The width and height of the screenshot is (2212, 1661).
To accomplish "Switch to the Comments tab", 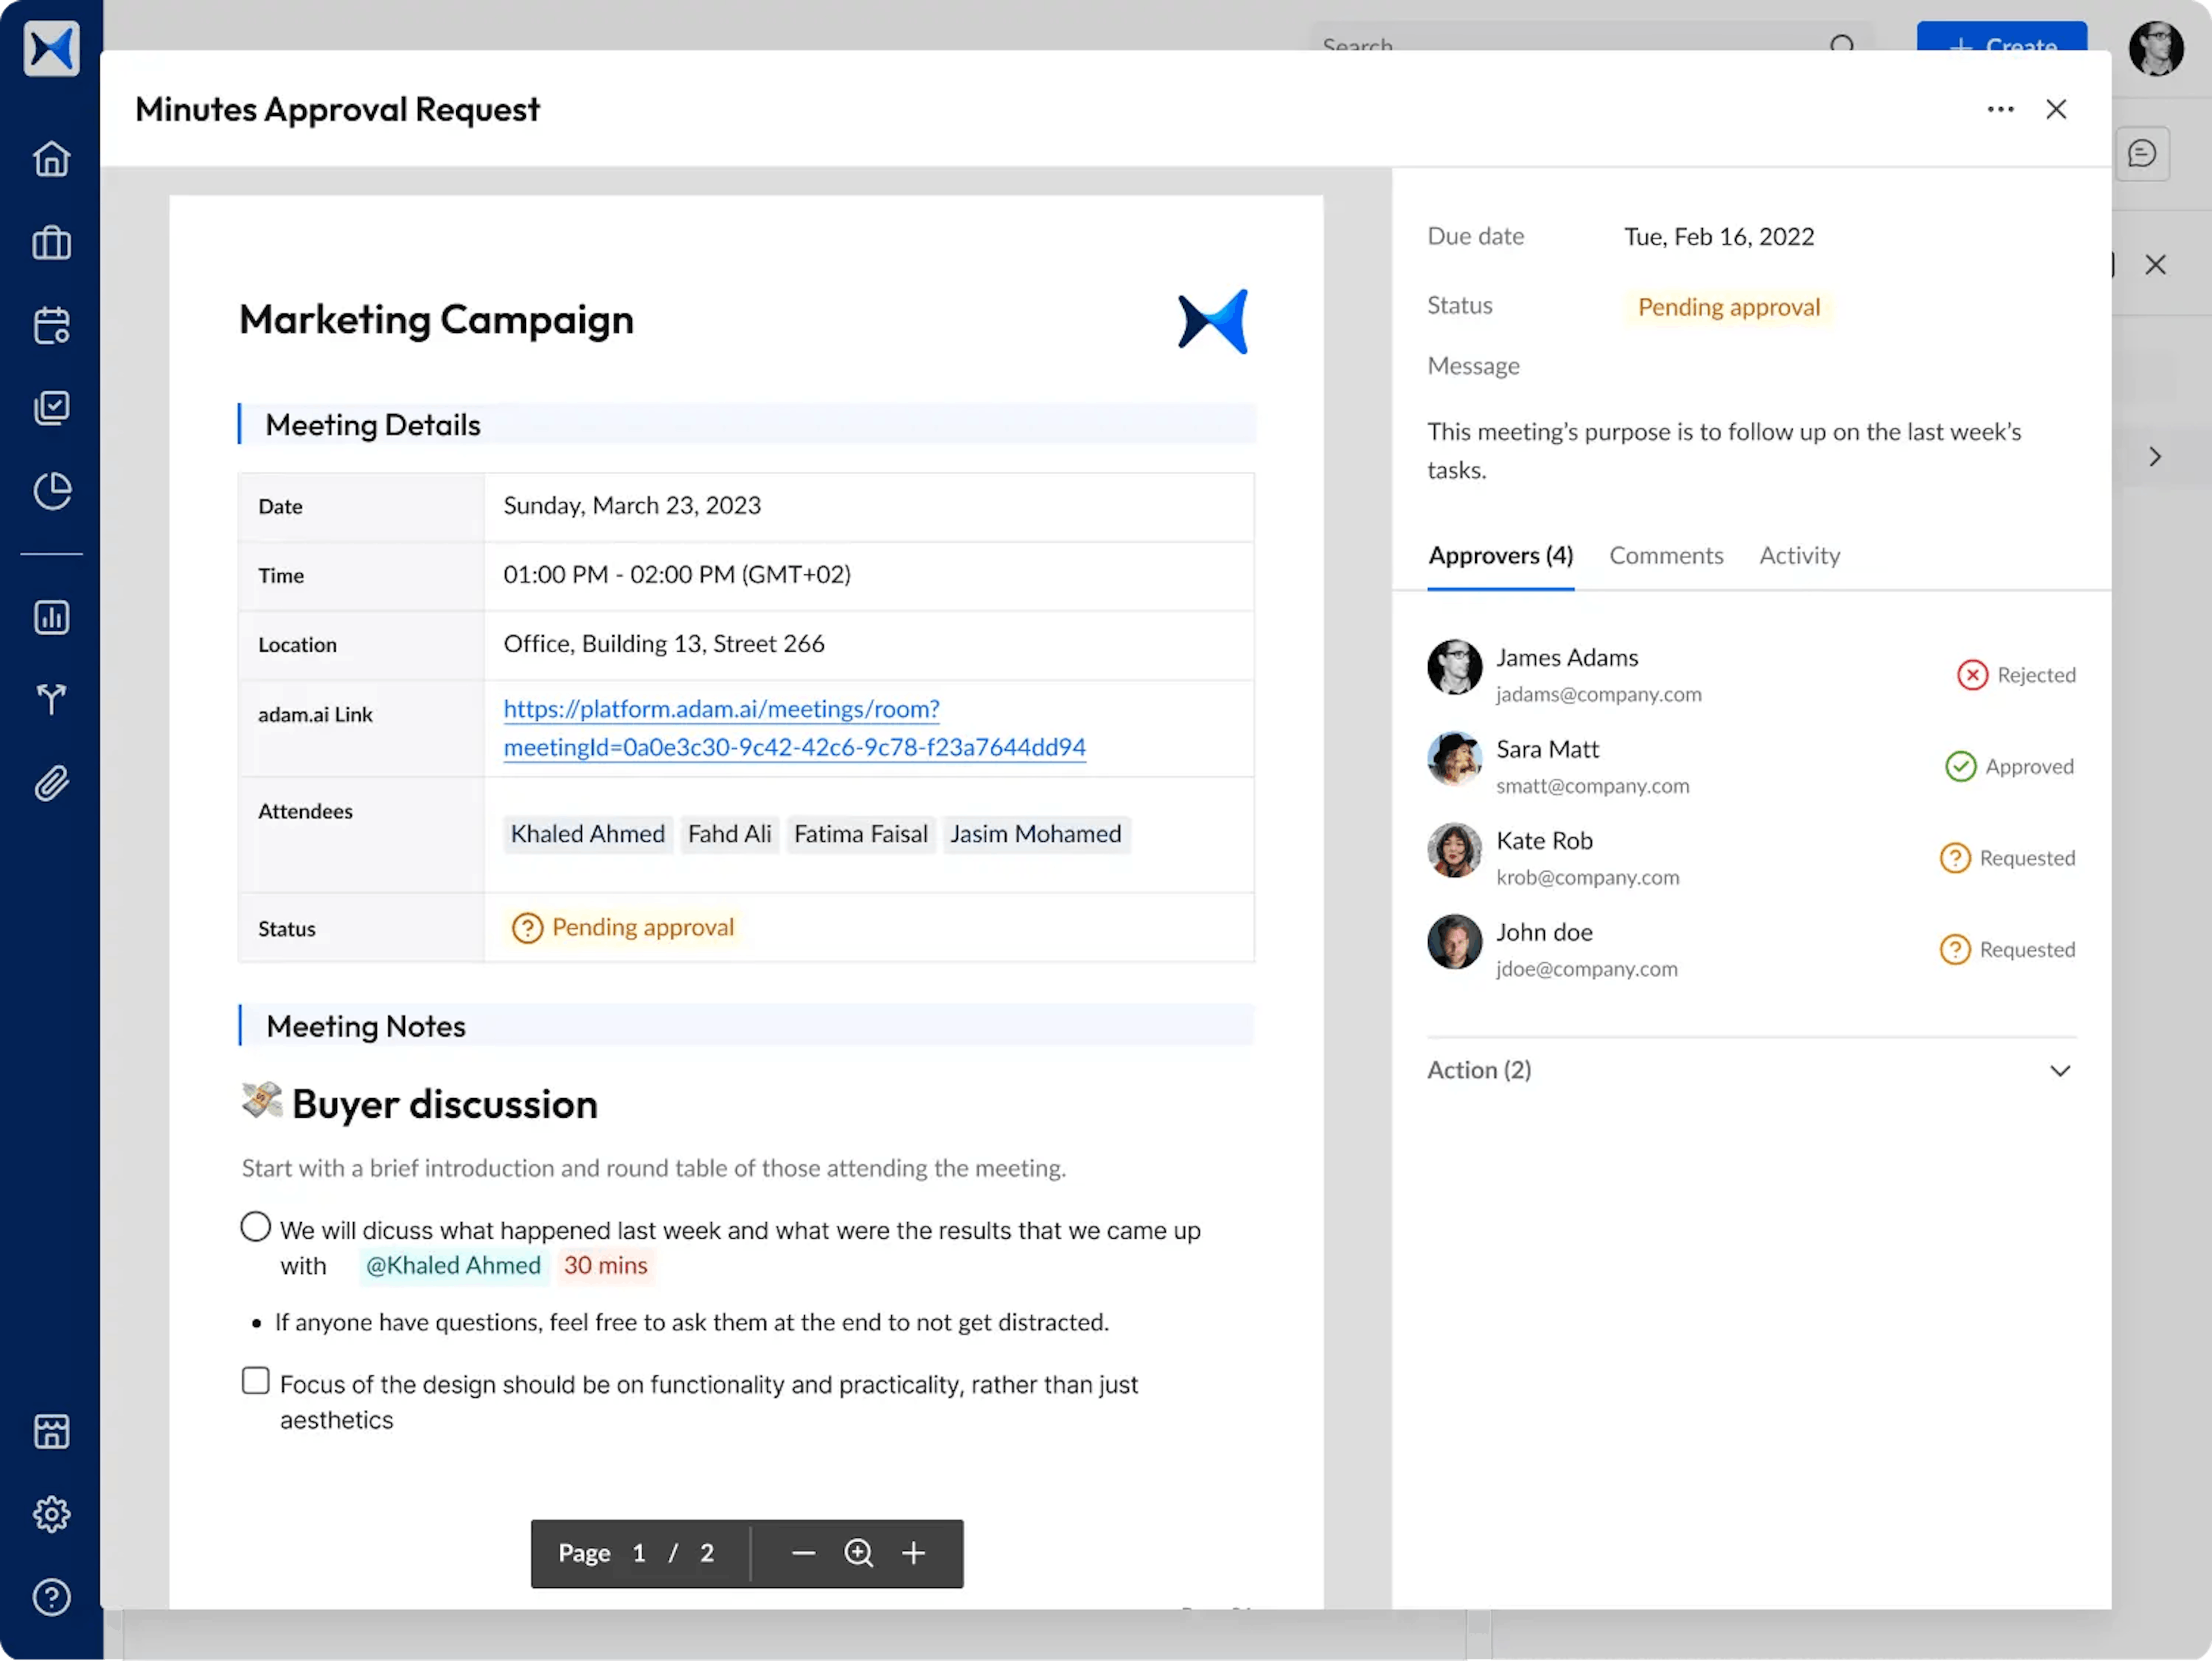I will (x=1666, y=556).
